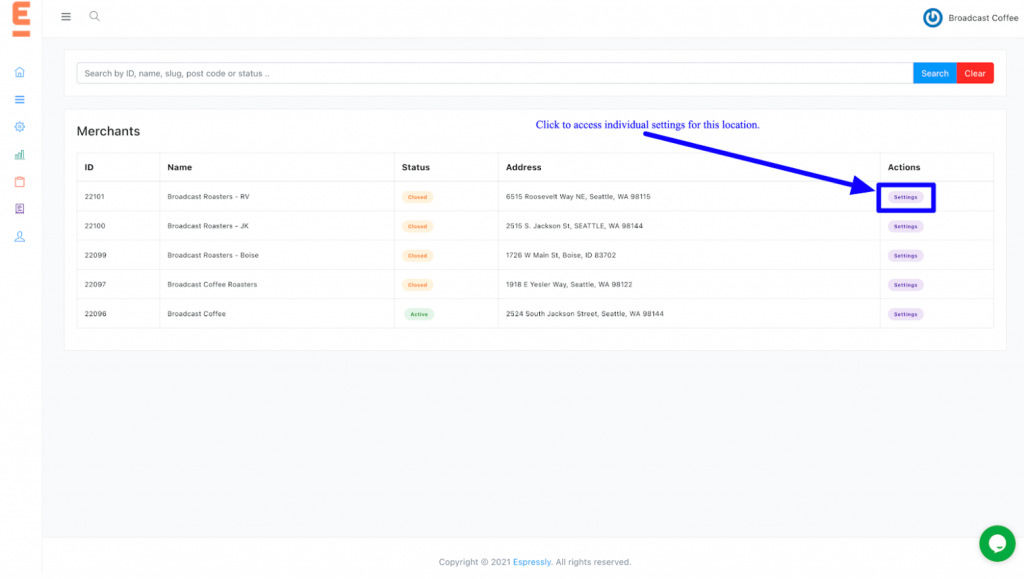This screenshot has height=579, width=1024.
Task: Click address 1918 E Yesler Way
Action: [569, 285]
